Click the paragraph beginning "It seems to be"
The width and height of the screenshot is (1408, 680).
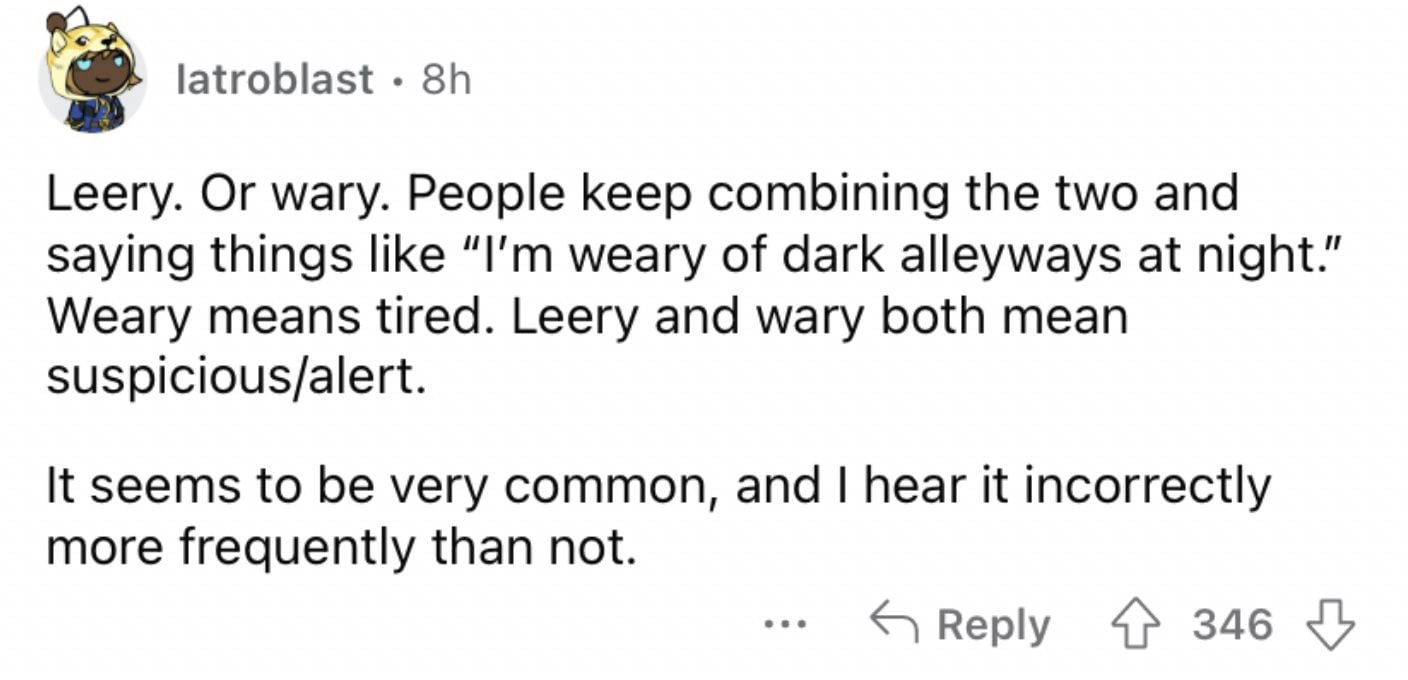tap(658, 517)
